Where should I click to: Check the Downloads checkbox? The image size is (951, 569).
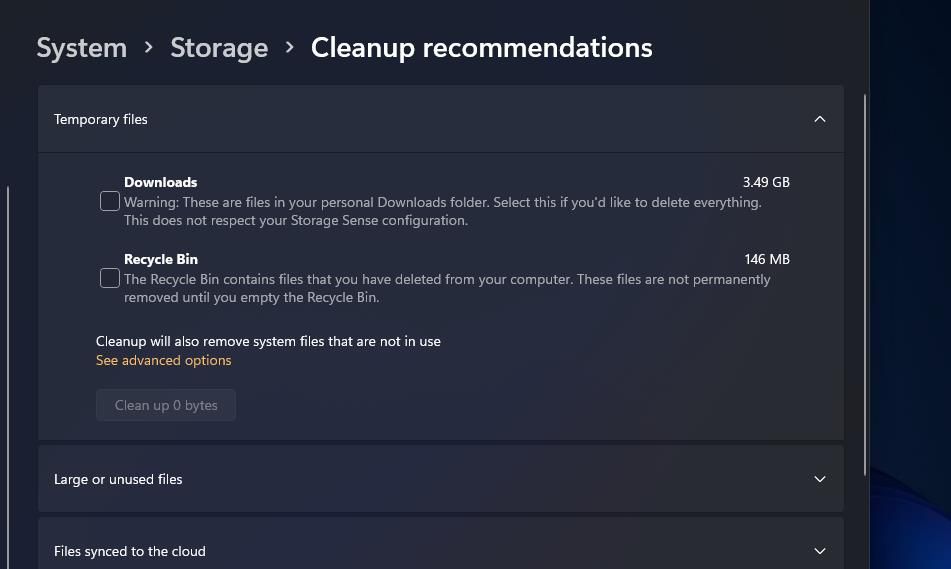pos(110,202)
